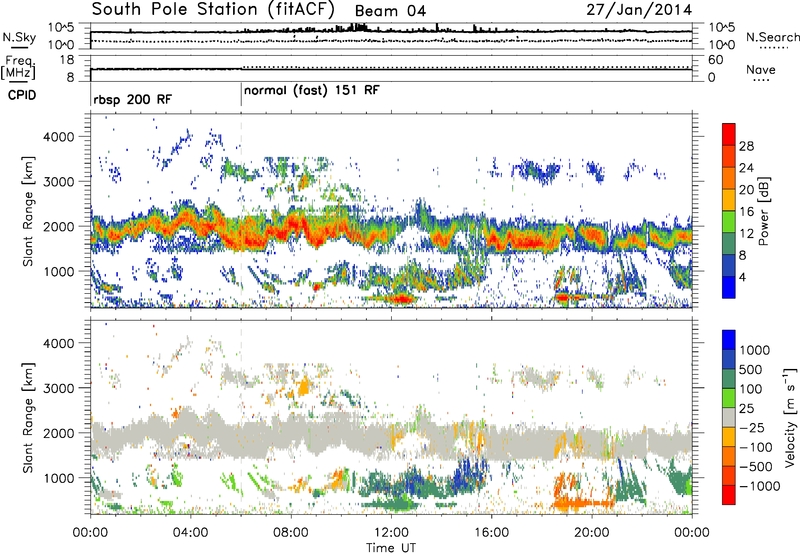Click the 'Time UT' axis label
800x554 pixels.
click(391, 547)
